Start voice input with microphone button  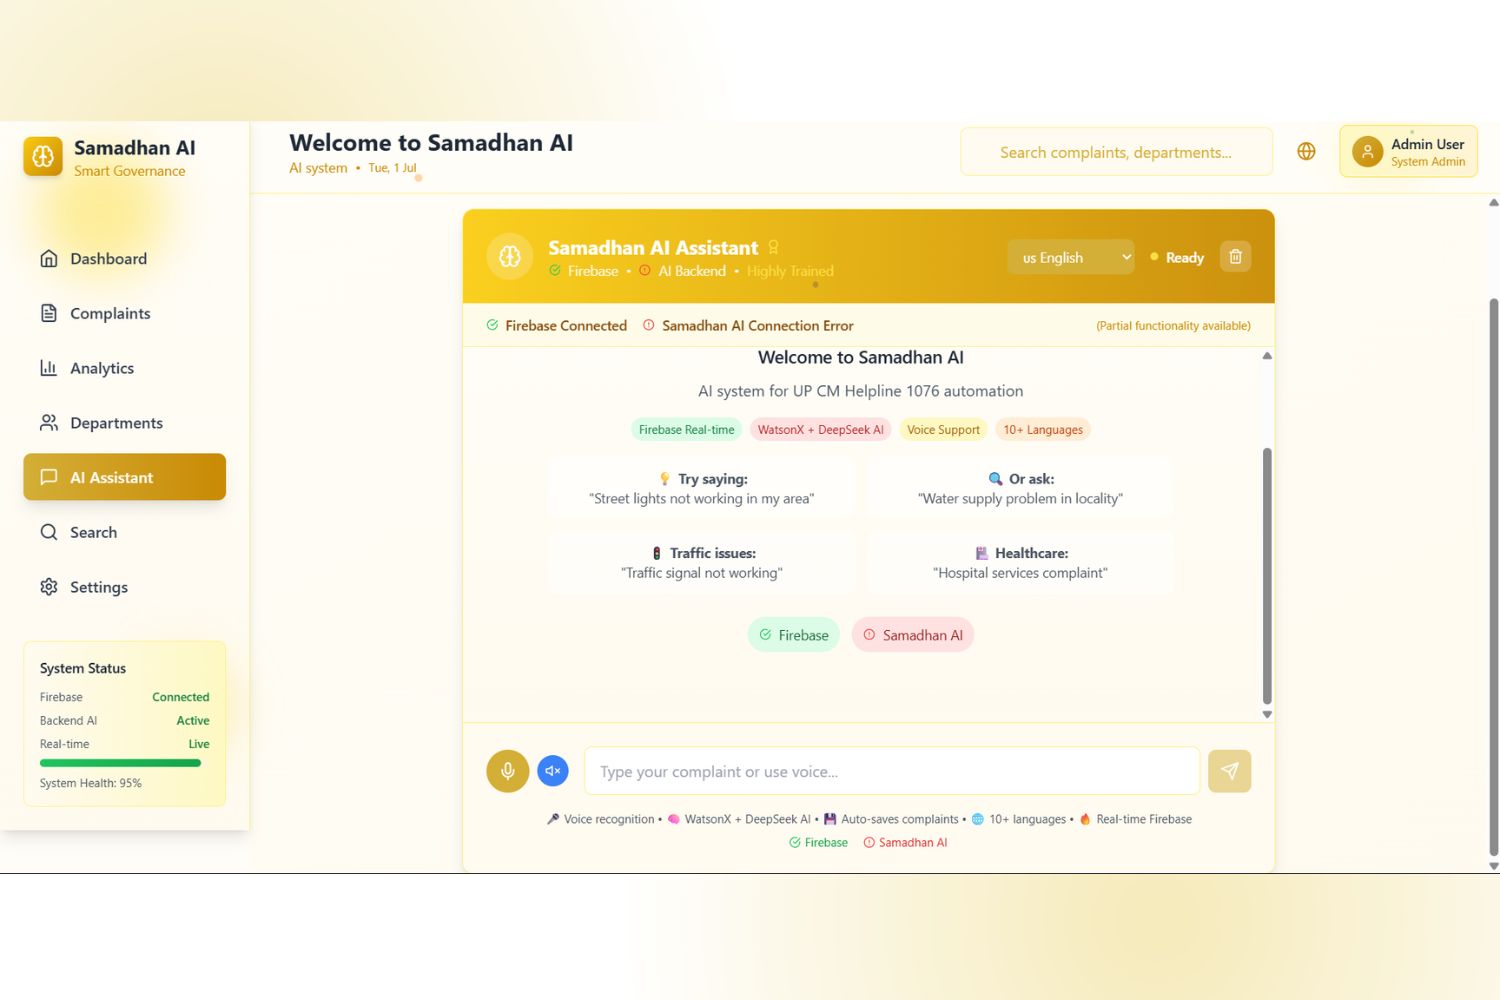coord(508,771)
